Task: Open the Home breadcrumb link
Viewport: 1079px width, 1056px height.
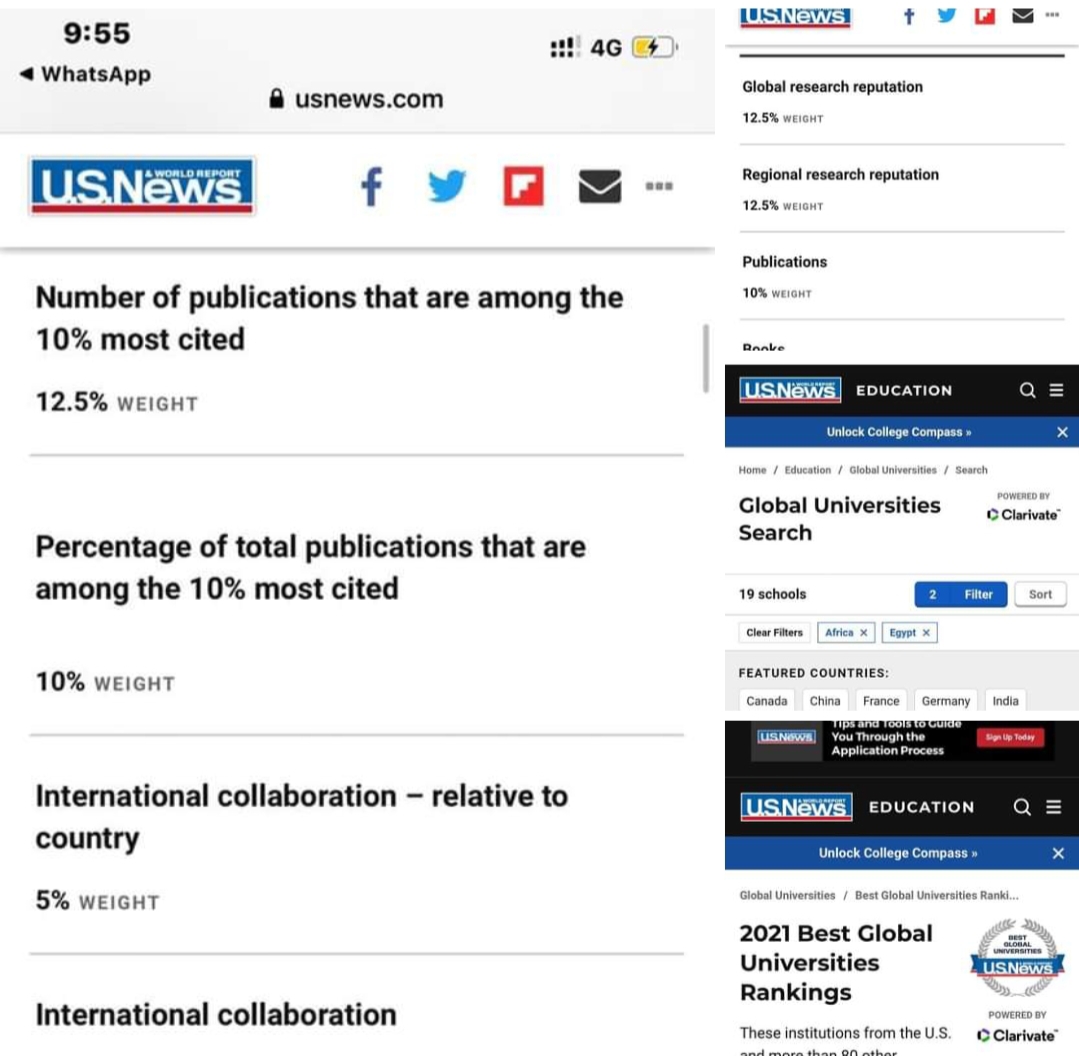Action: tap(752, 470)
